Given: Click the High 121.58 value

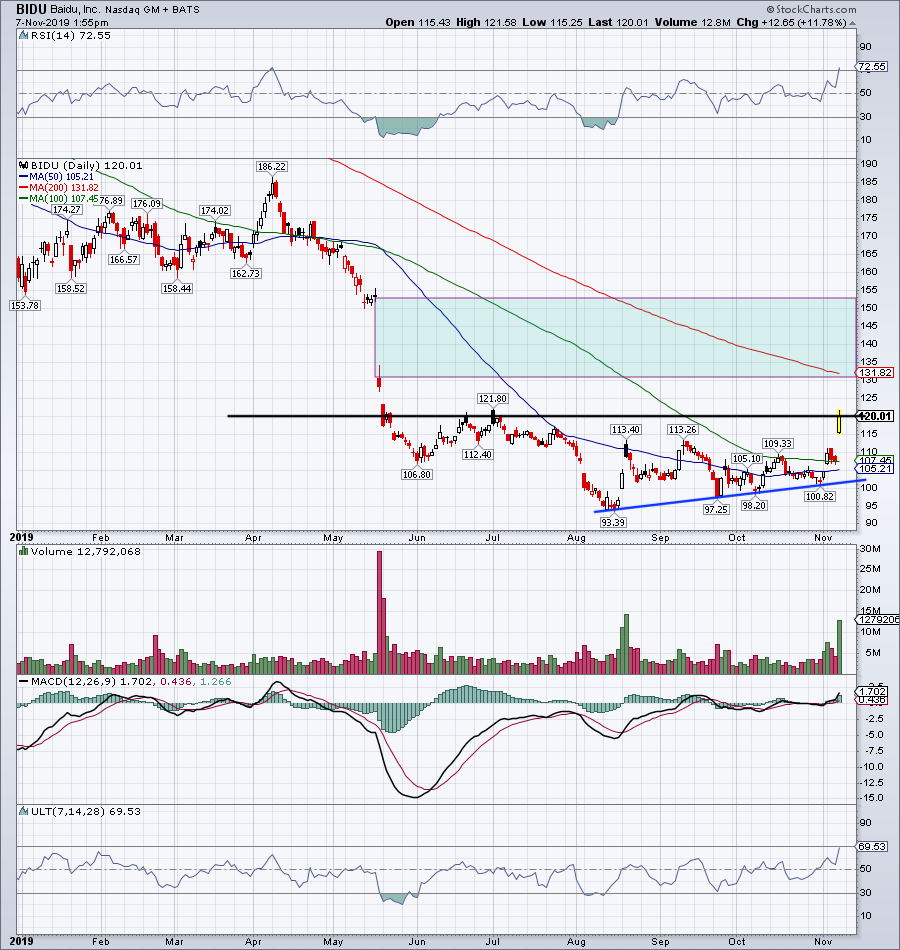Looking at the screenshot, I should pos(486,22).
